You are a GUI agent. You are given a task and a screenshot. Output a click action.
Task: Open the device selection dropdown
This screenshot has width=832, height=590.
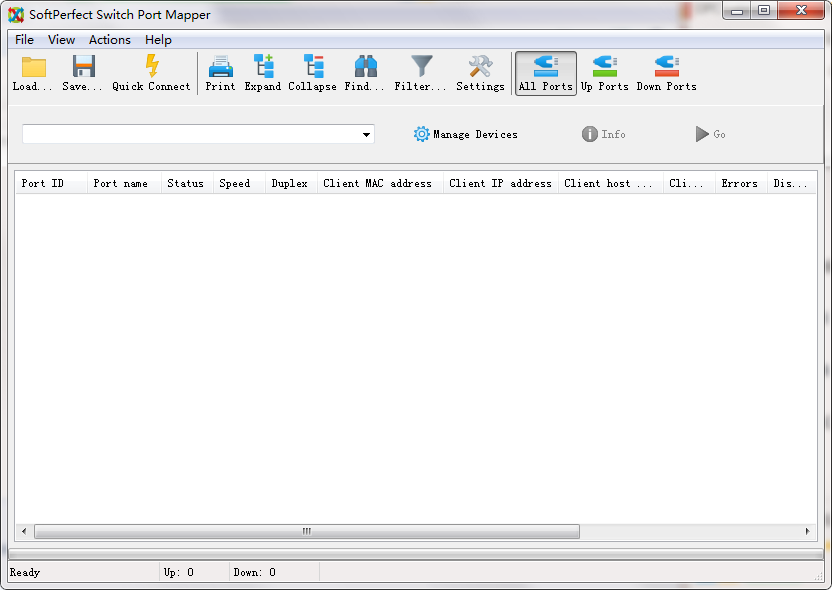pyautogui.click(x=366, y=134)
